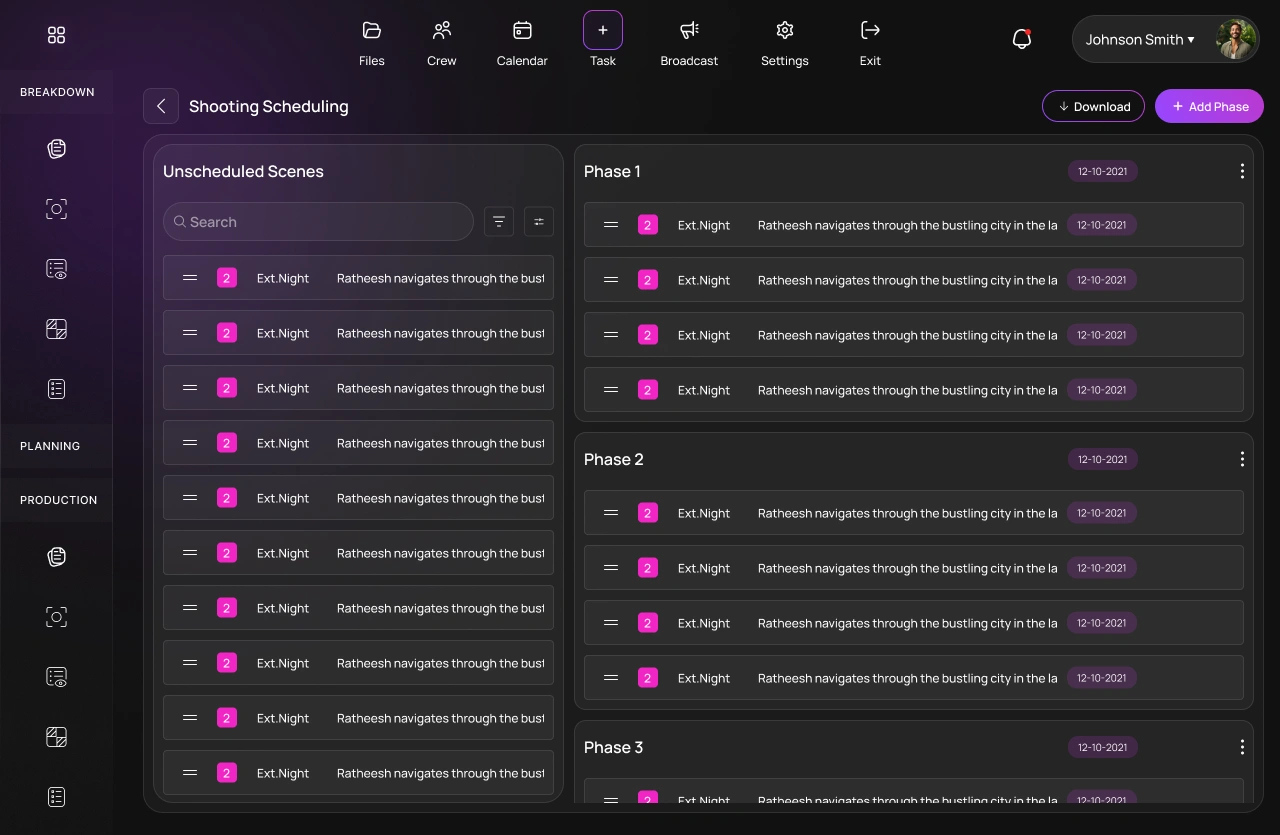Open the sliders adjustment control beside the filter

(x=538, y=221)
